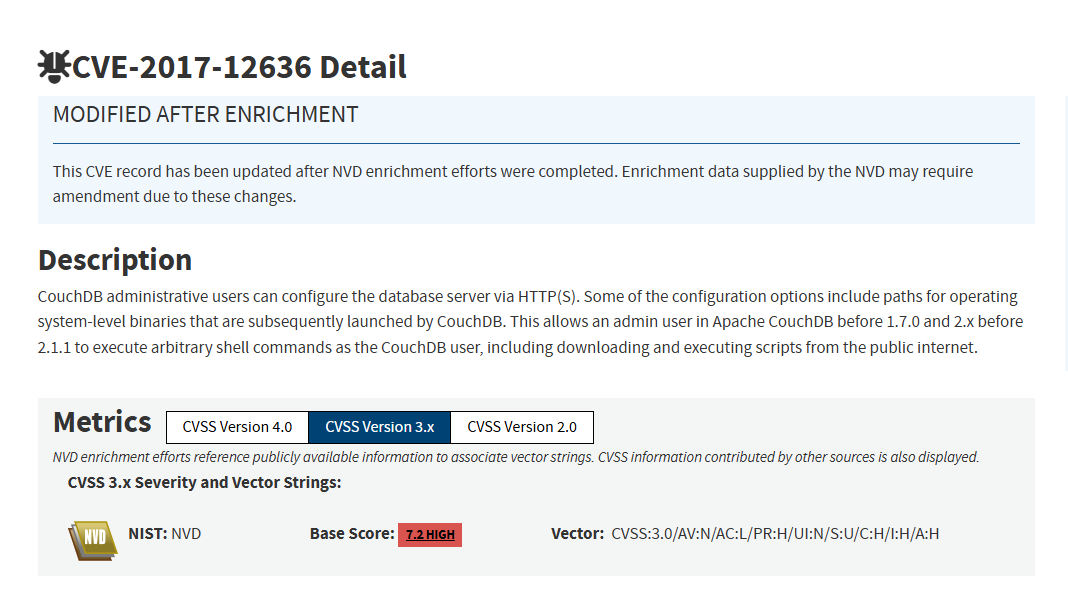
Task: Click the italic NVD enrichment efforts note
Action: [x=516, y=457]
